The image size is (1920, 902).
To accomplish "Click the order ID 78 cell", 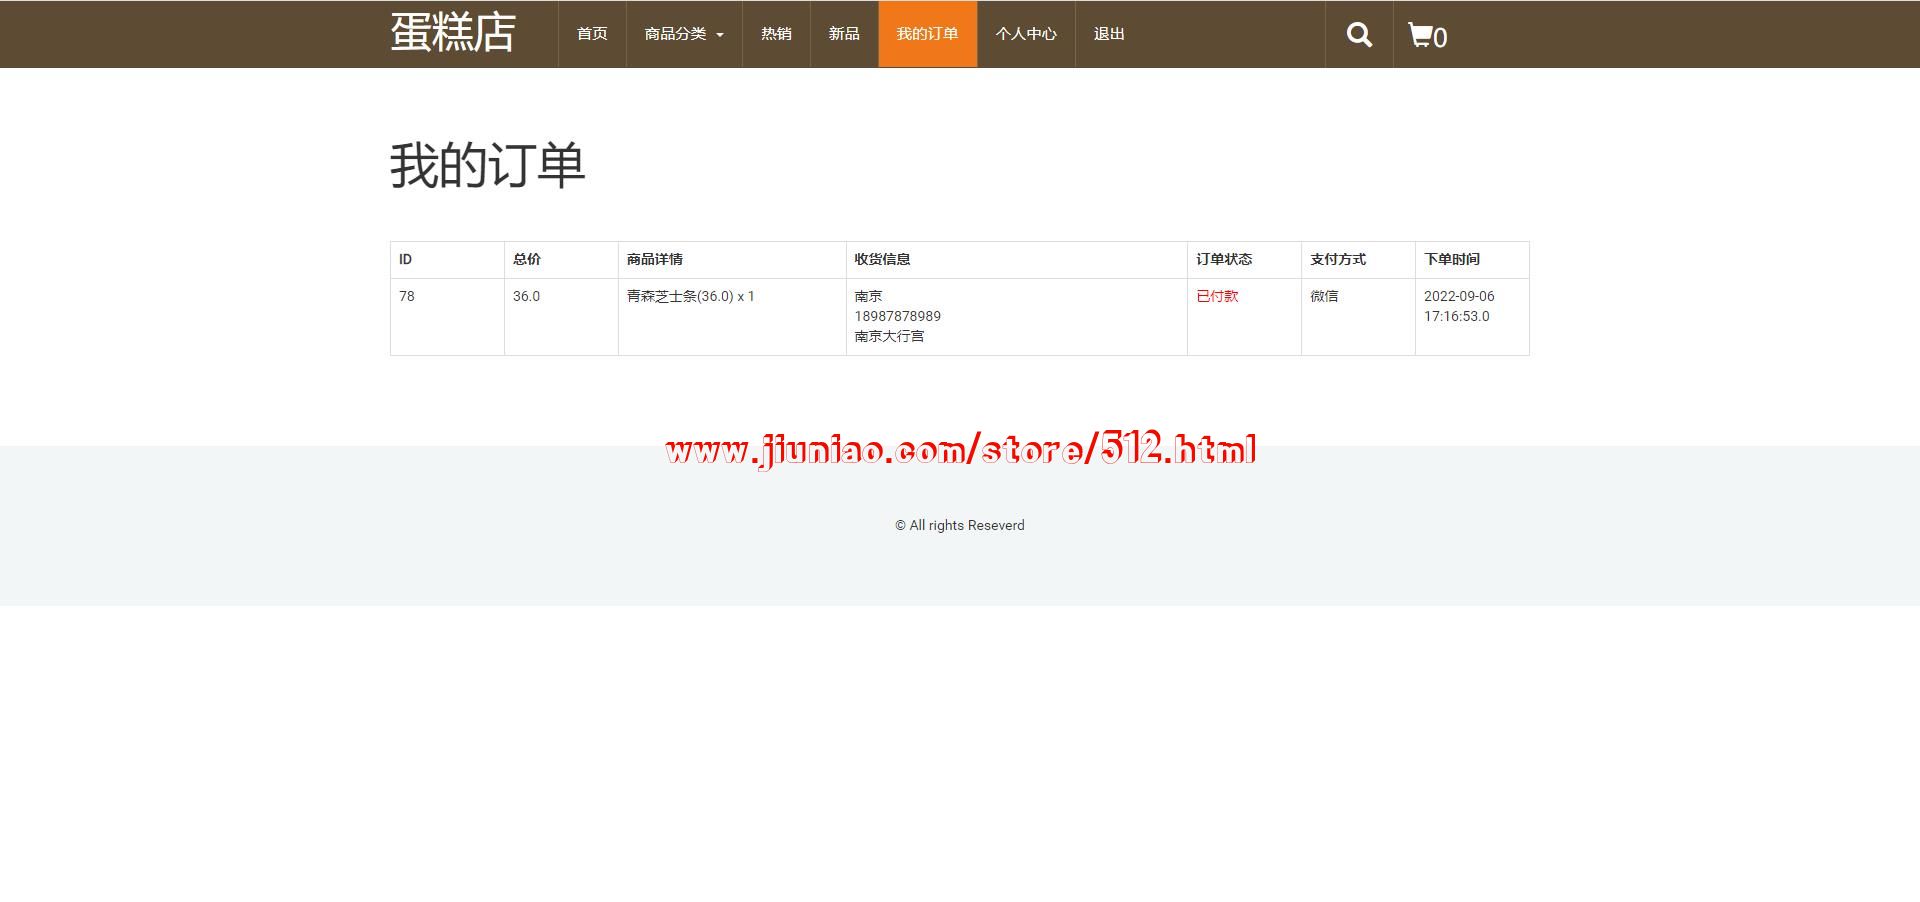I will point(407,296).
